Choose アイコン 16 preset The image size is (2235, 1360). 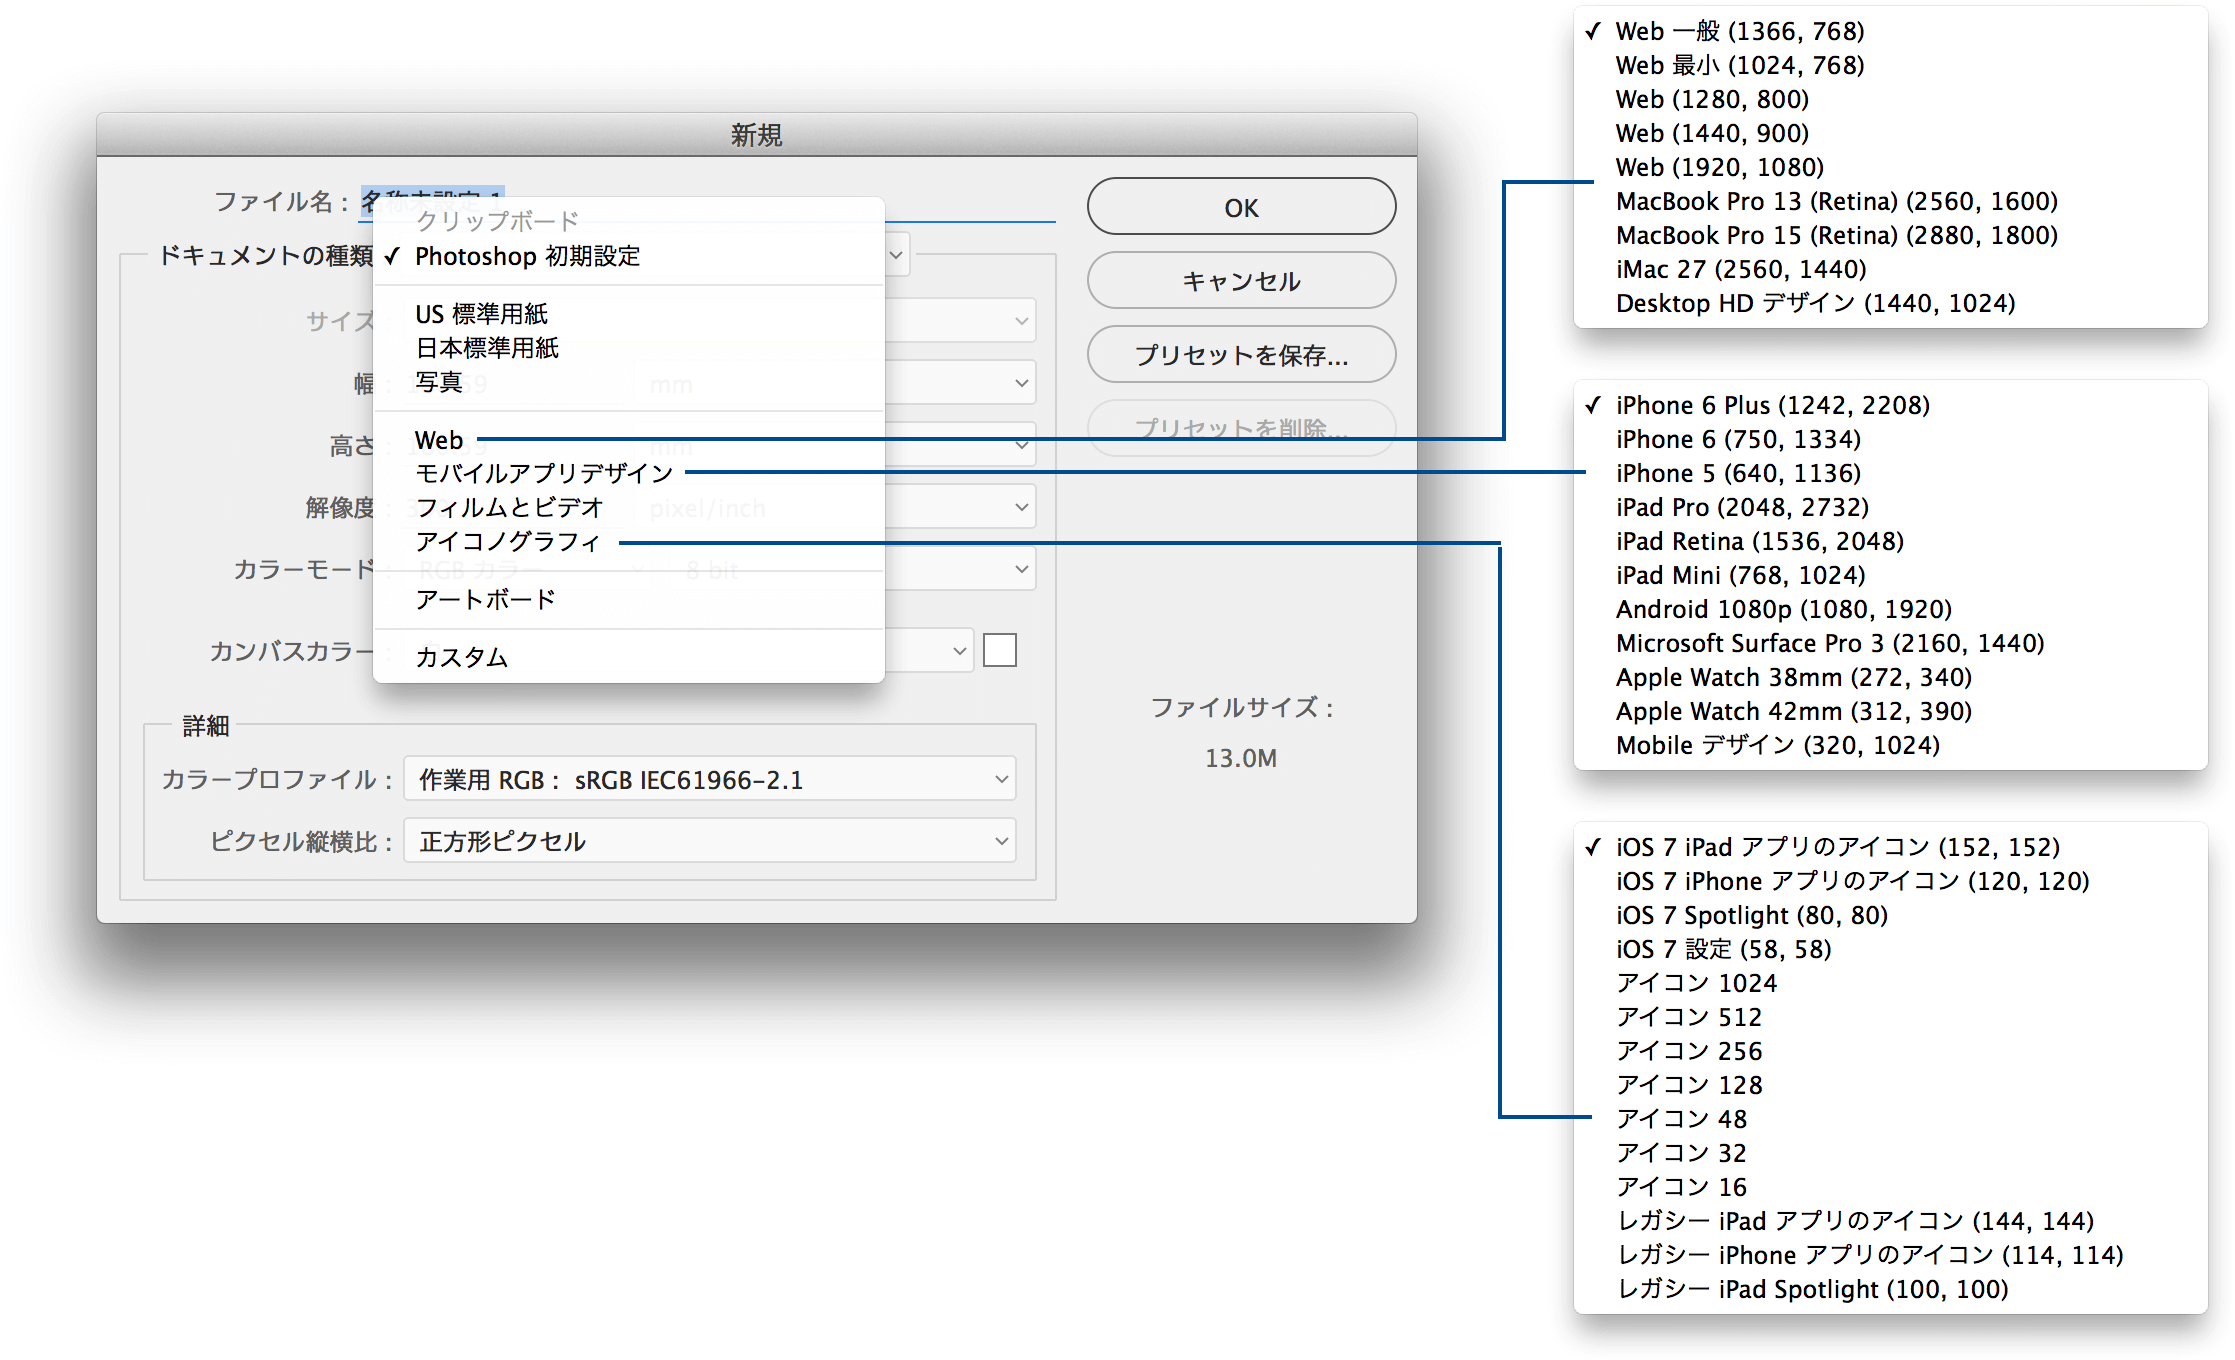click(1890, 1187)
